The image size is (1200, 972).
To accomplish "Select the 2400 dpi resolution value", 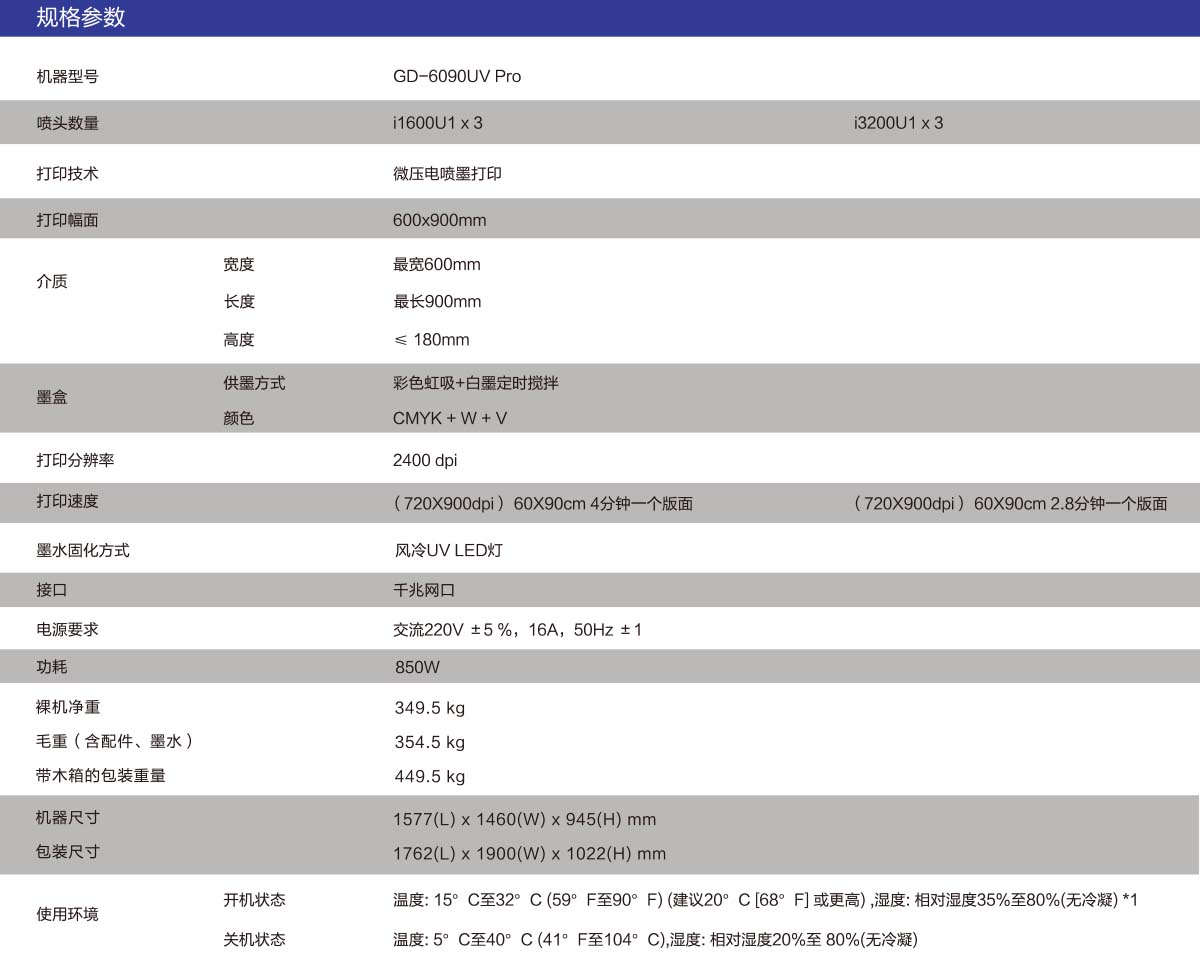I will [x=425, y=461].
